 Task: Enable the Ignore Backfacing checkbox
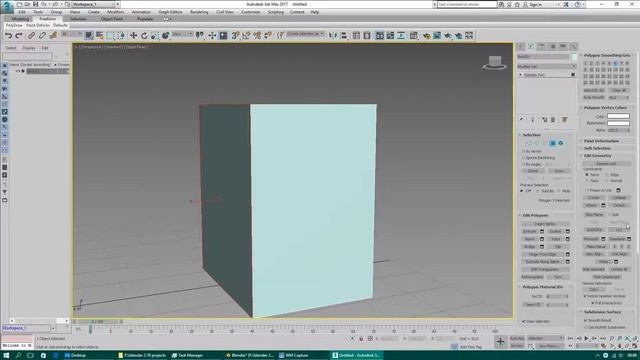point(524,158)
